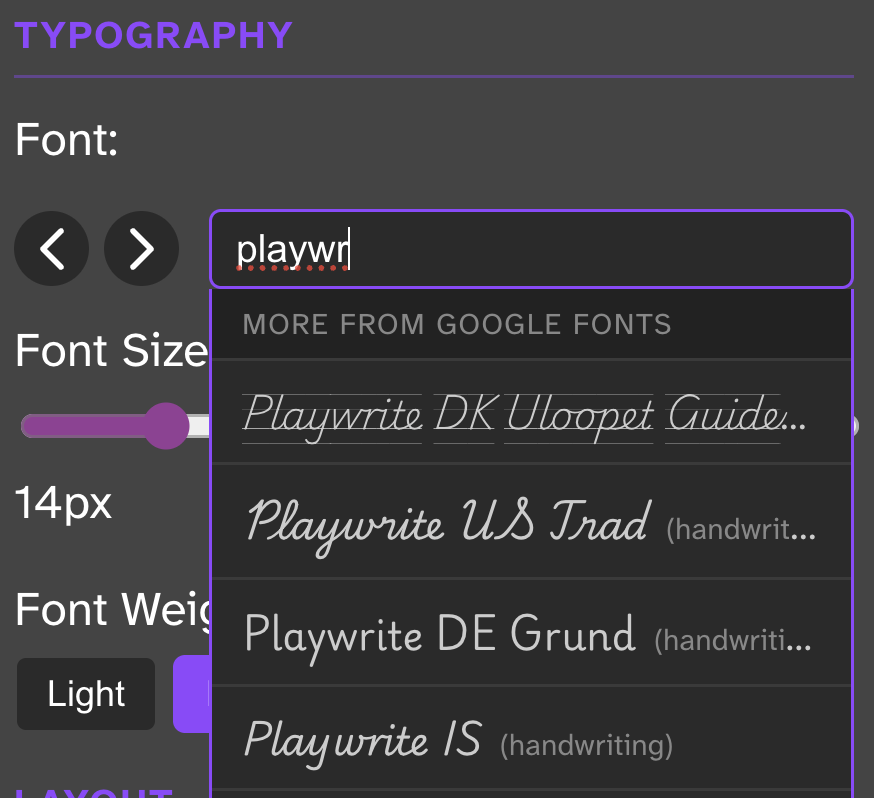
Task: Click the next font arrow
Action: (x=141, y=248)
